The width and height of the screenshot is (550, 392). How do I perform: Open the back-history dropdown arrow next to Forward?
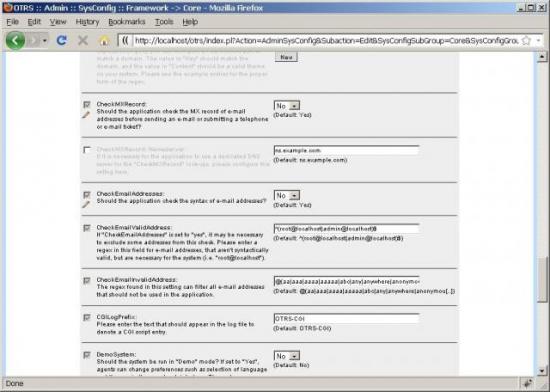coord(45,41)
